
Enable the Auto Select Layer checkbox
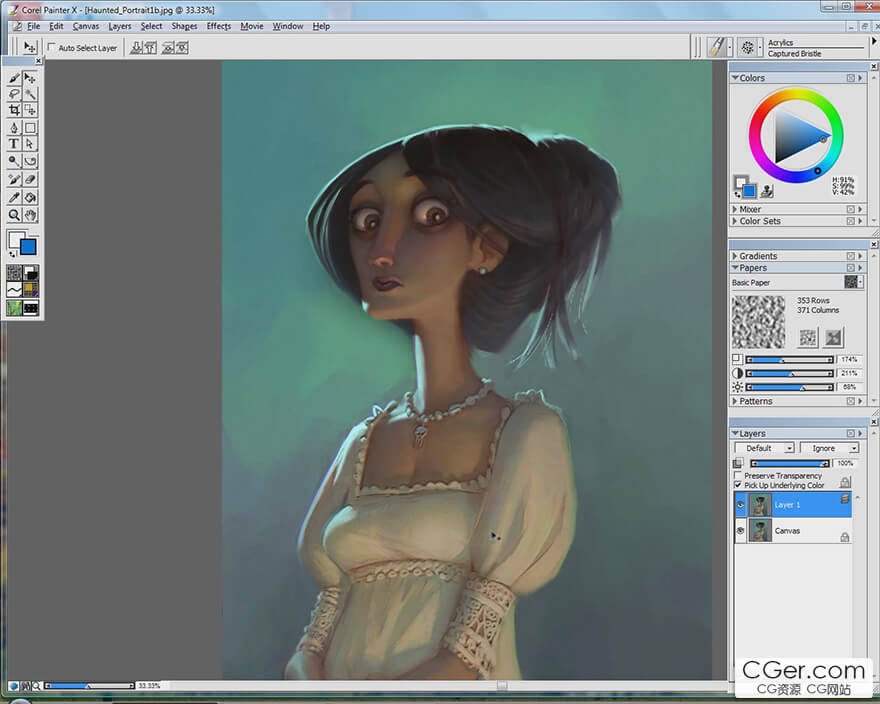point(52,48)
